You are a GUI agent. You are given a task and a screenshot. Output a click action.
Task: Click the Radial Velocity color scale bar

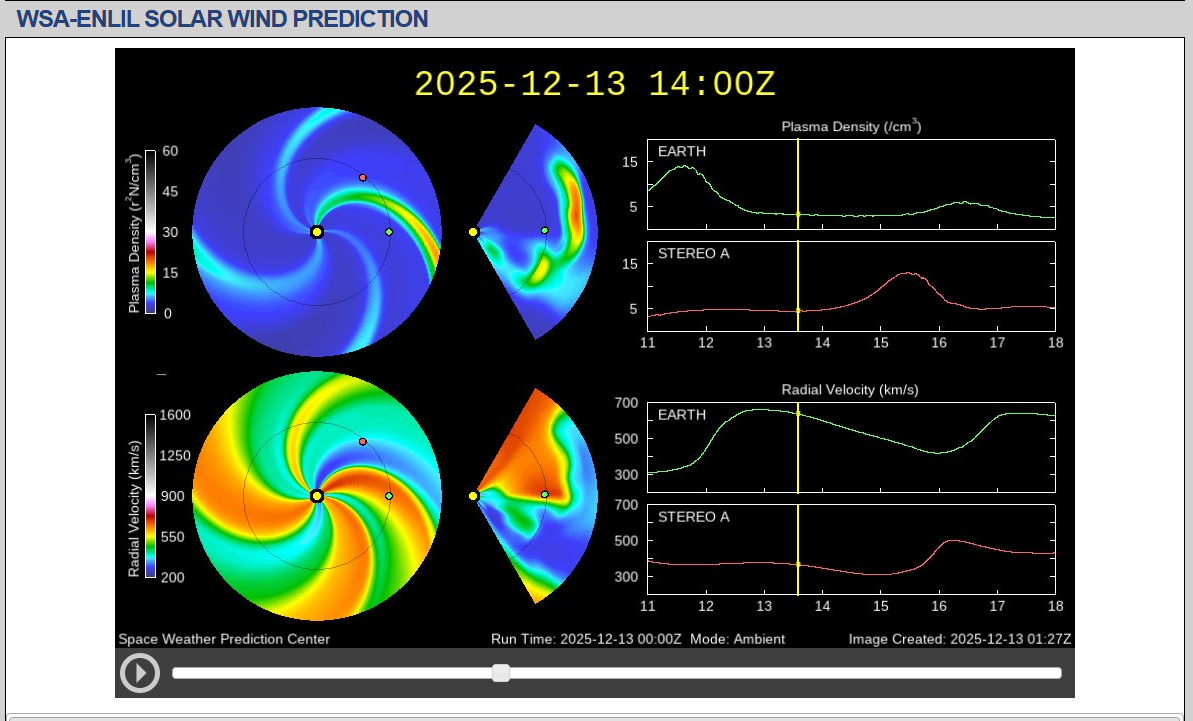[x=150, y=496]
